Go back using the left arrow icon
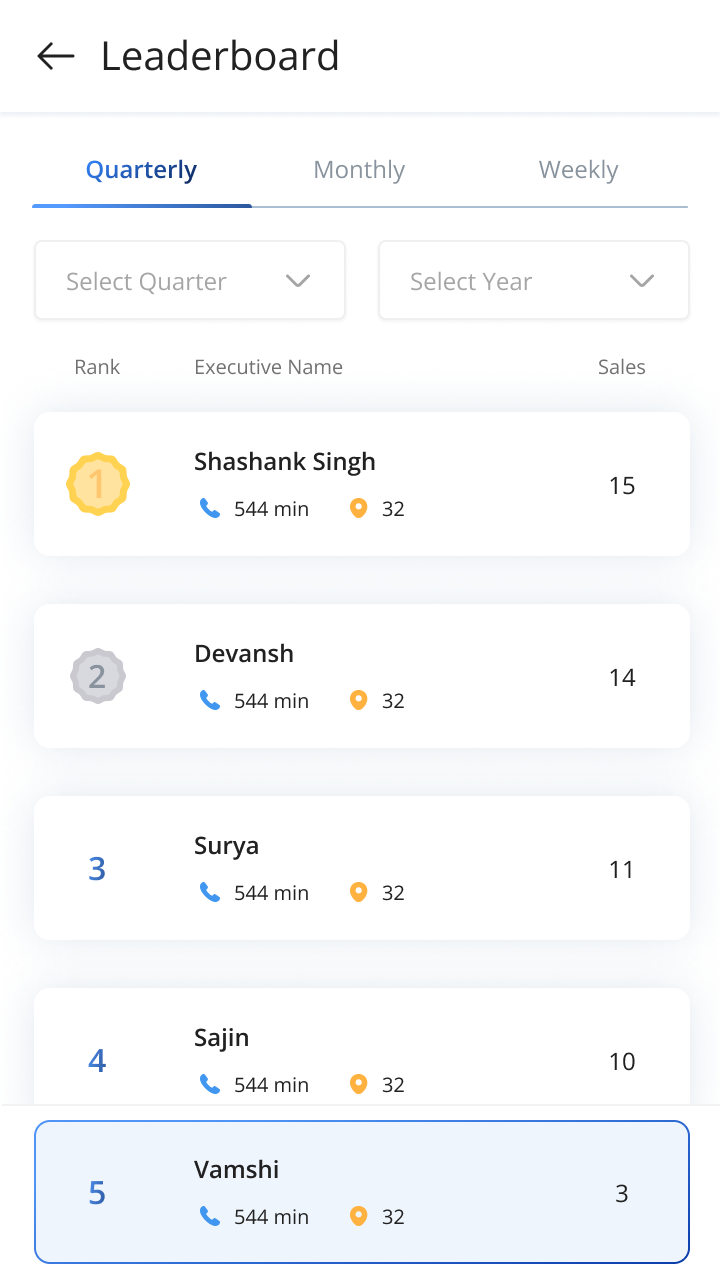Screen dimensions: 720x1280 (x=56, y=56)
